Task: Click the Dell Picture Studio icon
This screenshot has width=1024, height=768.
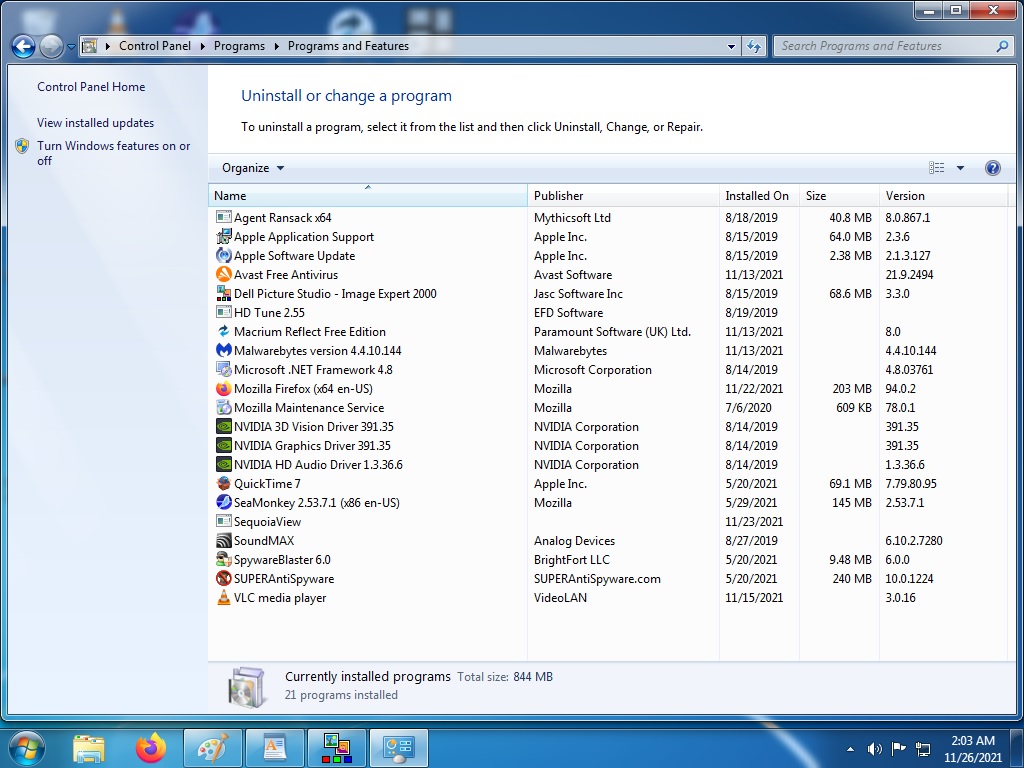Action: click(223, 293)
